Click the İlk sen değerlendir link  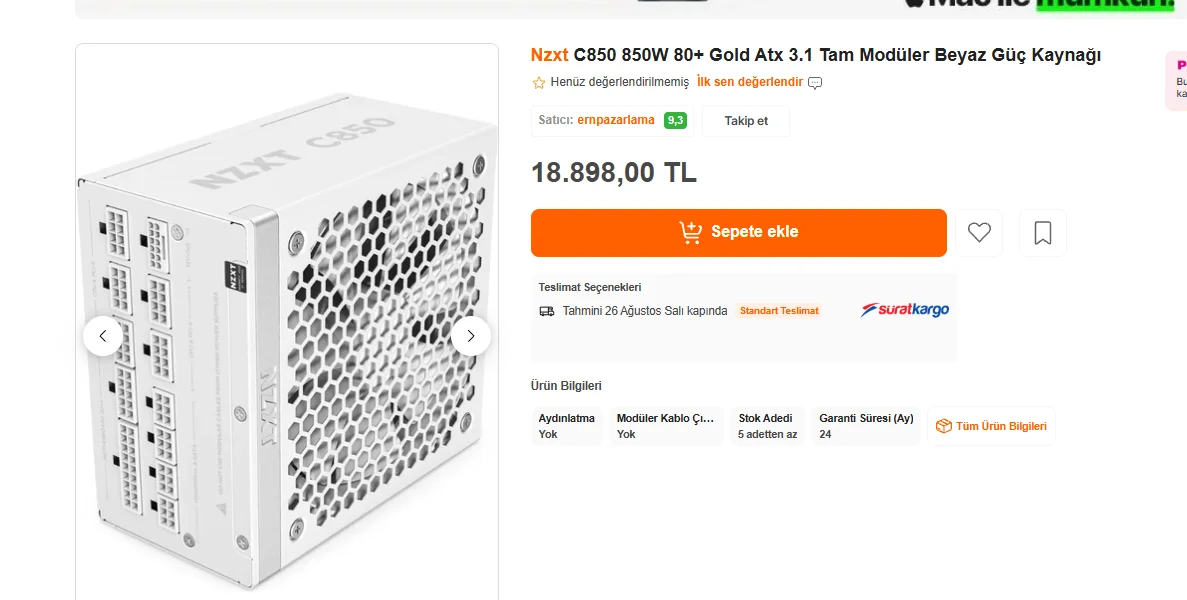tap(750, 82)
